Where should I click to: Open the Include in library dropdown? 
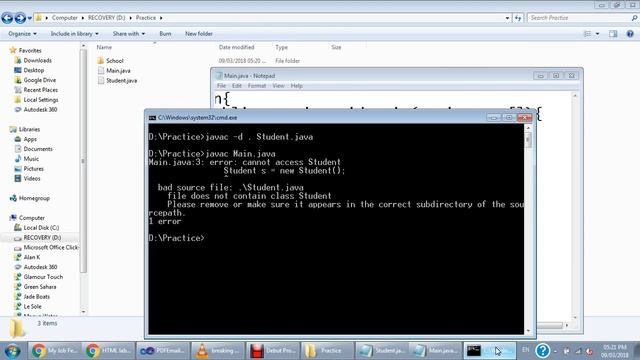[x=74, y=34]
